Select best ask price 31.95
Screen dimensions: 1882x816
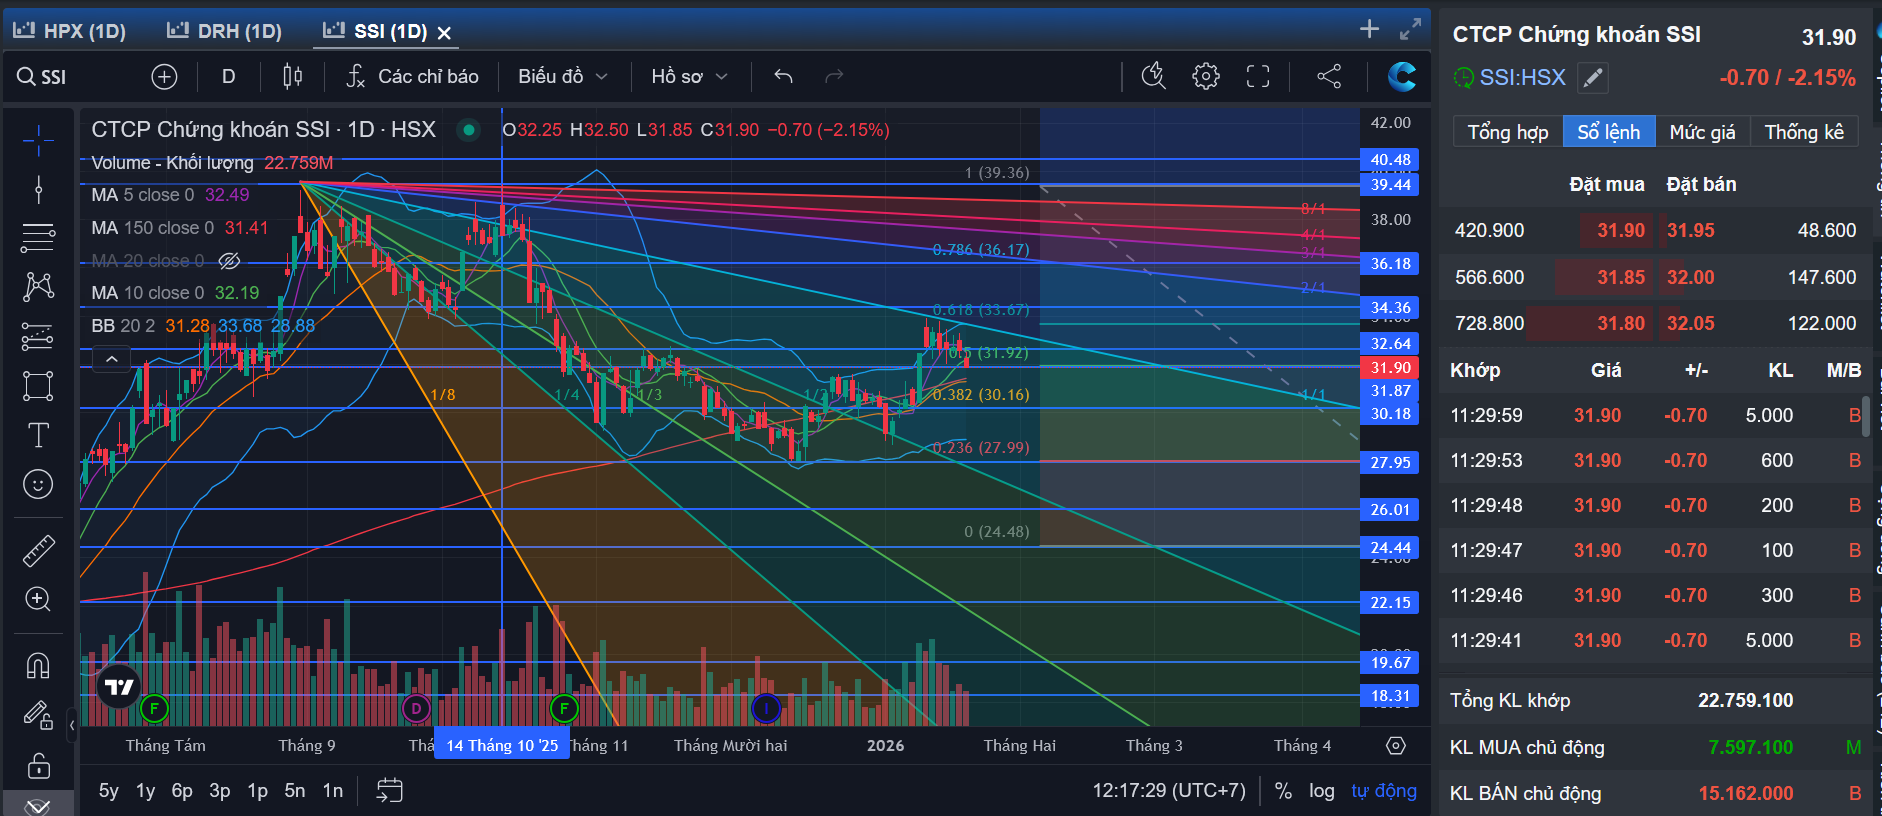tap(1691, 230)
